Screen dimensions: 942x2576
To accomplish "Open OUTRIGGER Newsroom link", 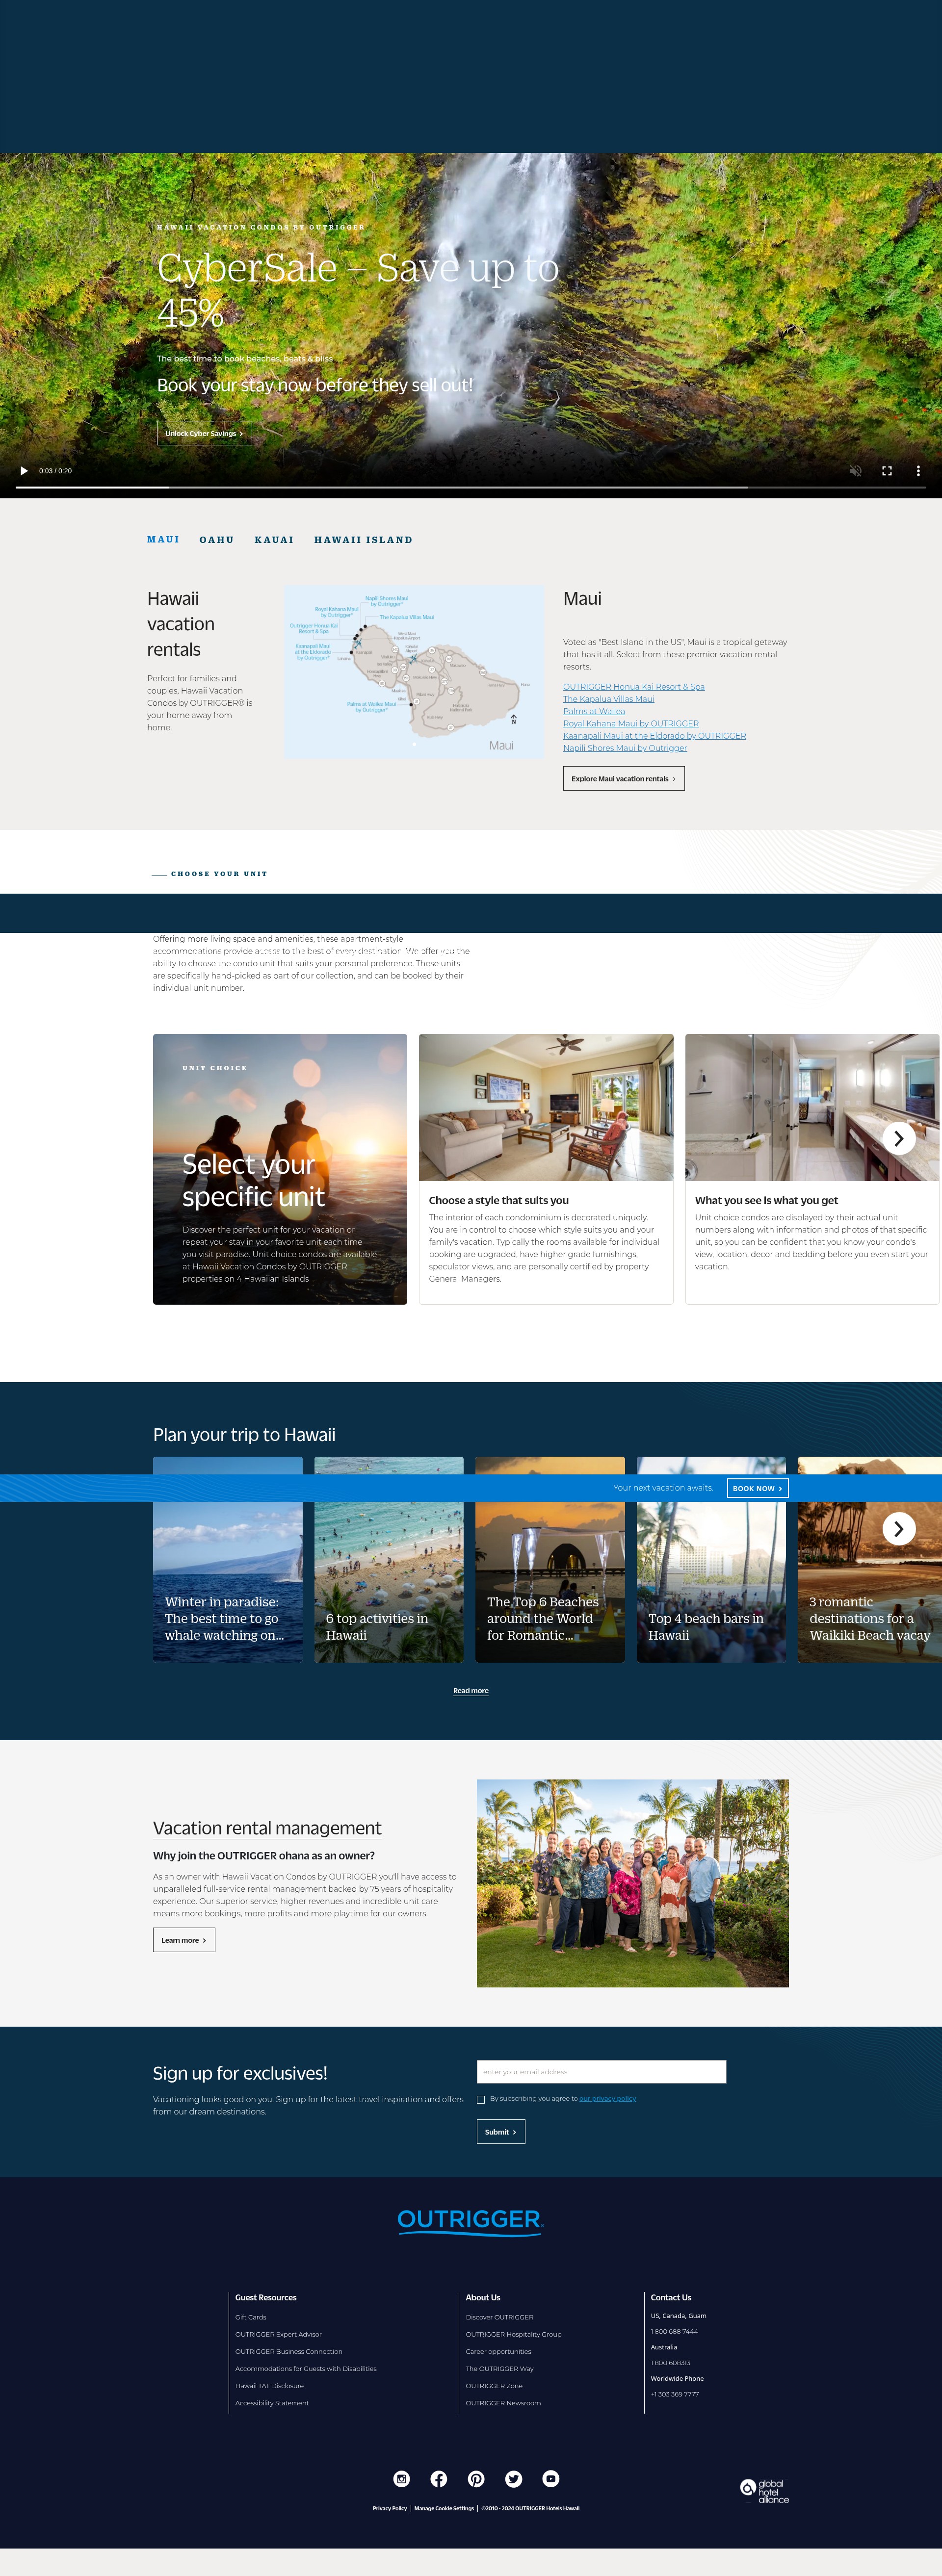I will point(503,2403).
